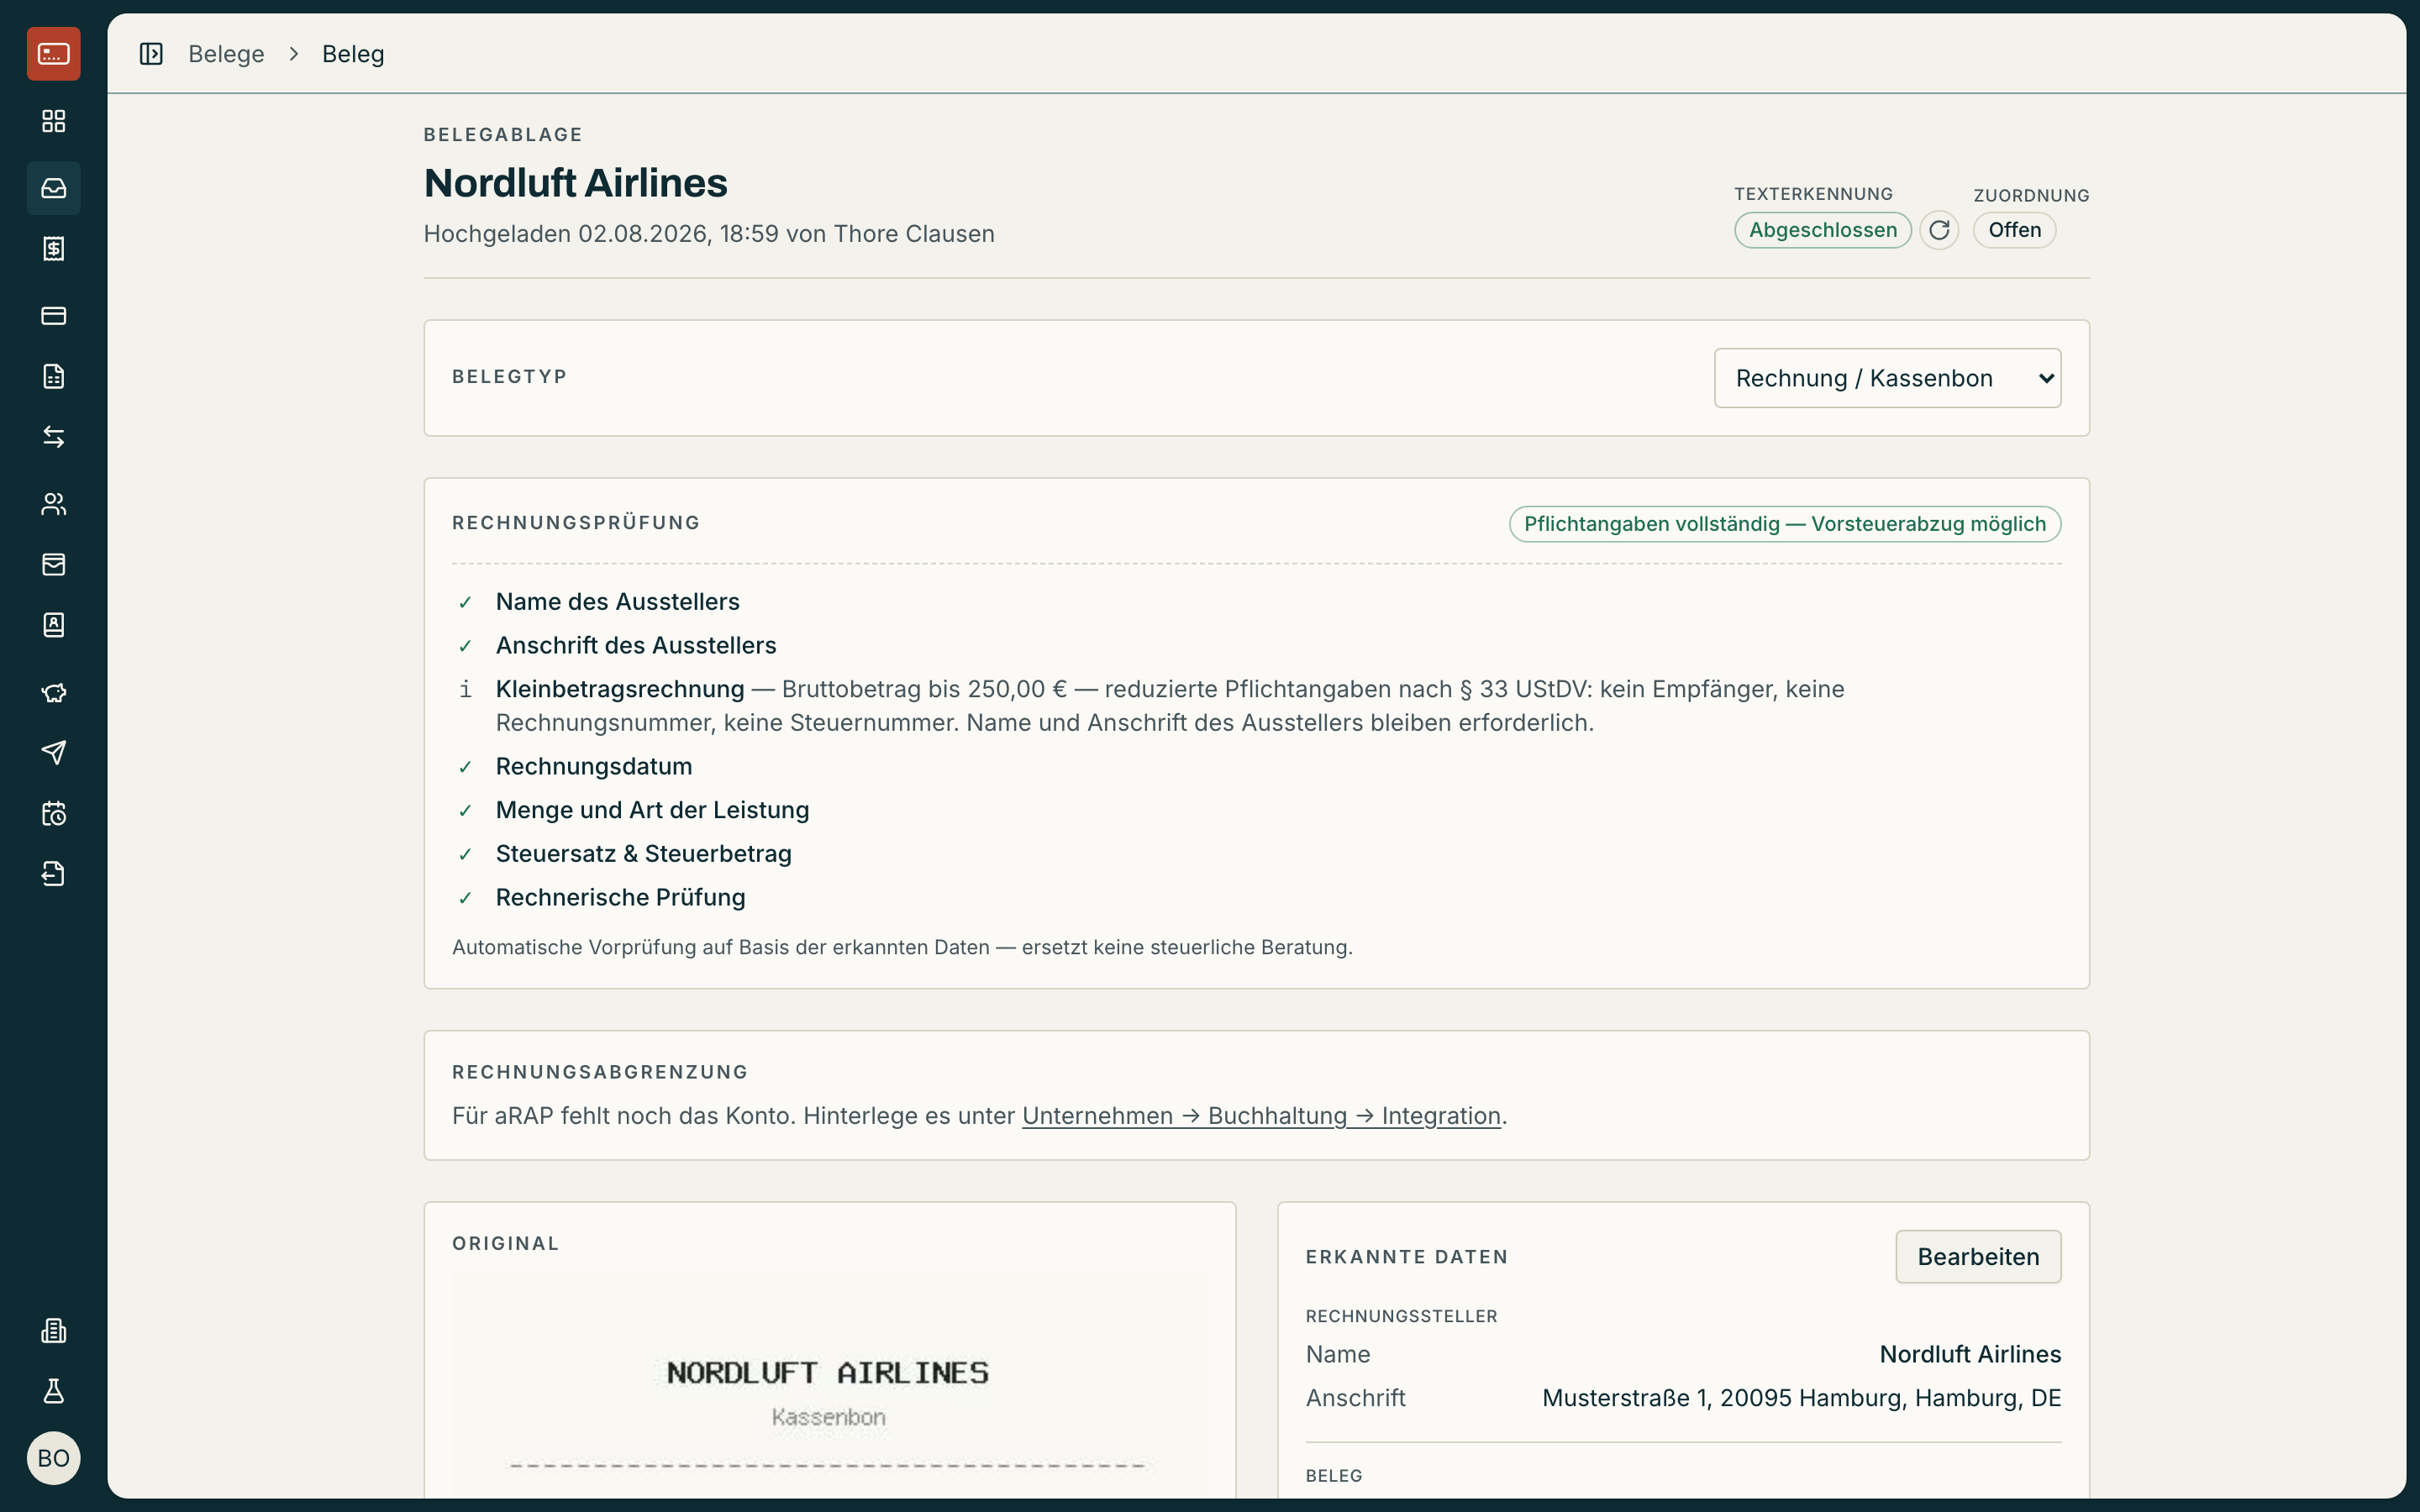
Task: Go to Belege breadcrumb
Action: [226, 54]
